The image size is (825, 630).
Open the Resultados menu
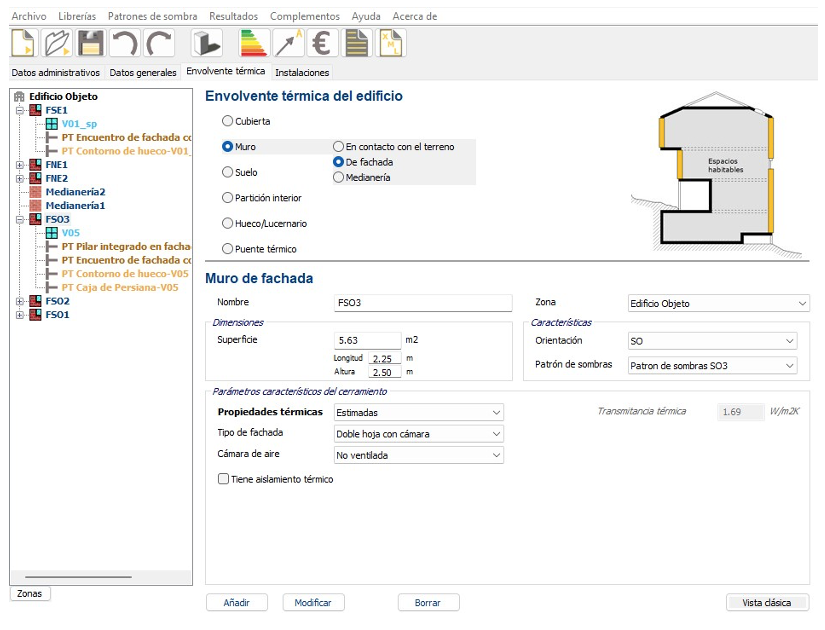pyautogui.click(x=233, y=17)
